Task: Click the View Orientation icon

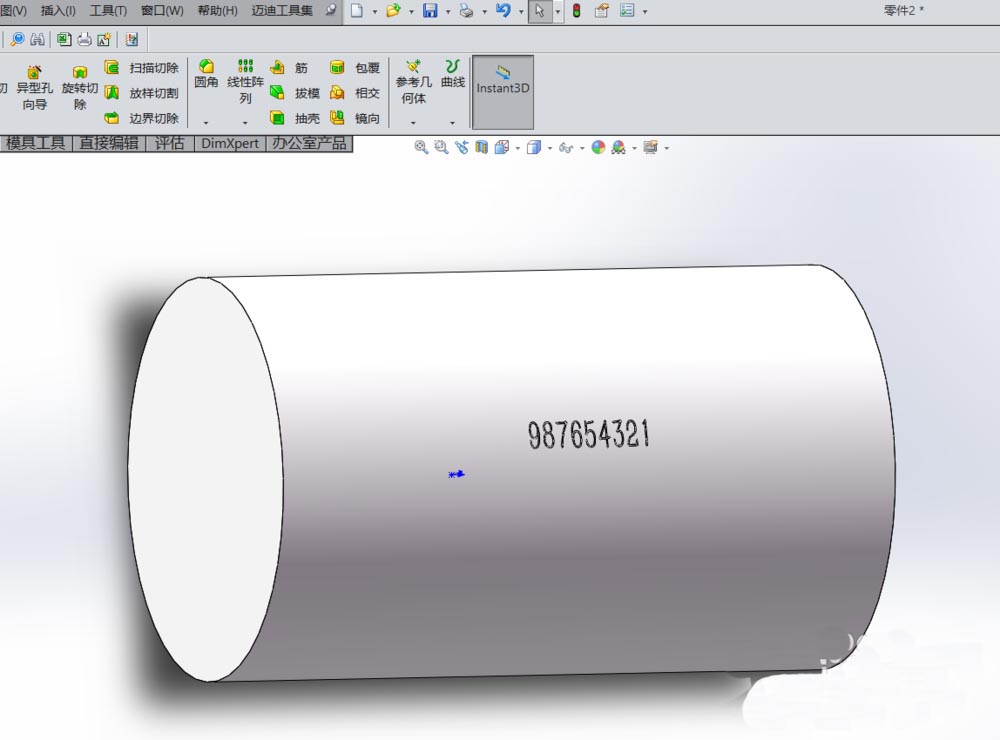Action: pyautogui.click(x=502, y=147)
